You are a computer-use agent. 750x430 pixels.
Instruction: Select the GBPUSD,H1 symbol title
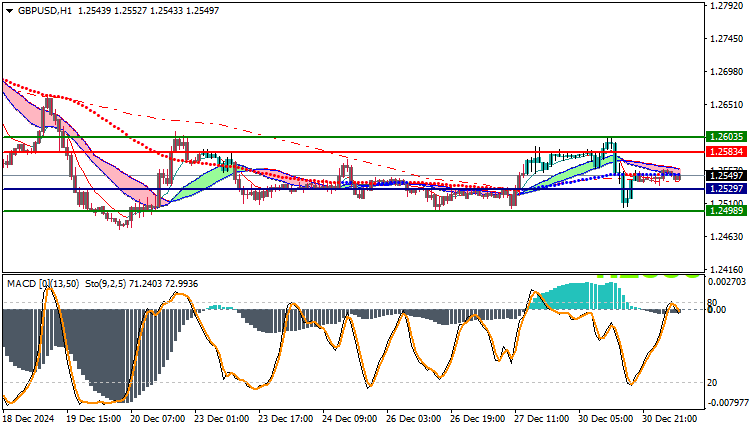(44, 11)
